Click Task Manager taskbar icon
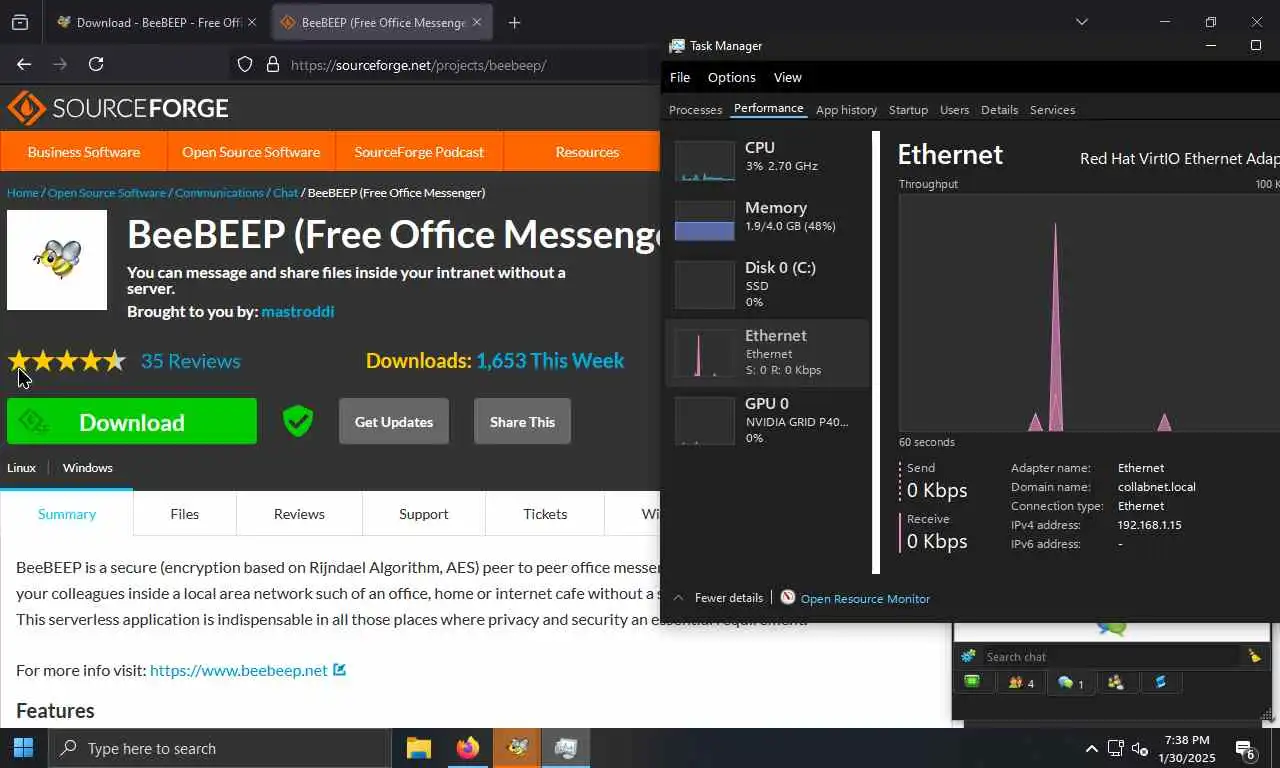 [566, 748]
